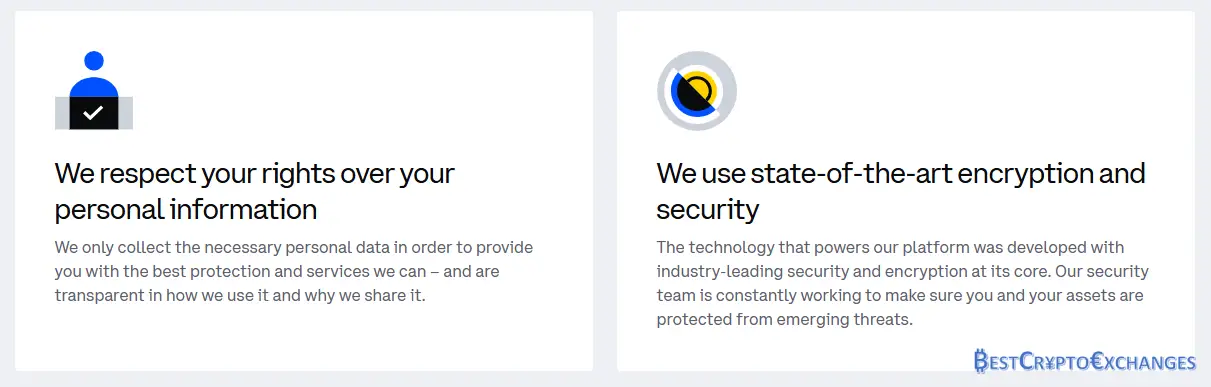Click heading "We respect your rights over your"

(255, 174)
